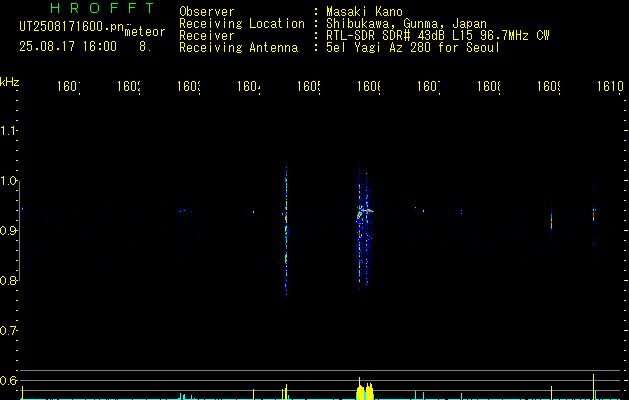The width and height of the screenshot is (629, 400).
Task: Click the Observer label
Action: 207,12
